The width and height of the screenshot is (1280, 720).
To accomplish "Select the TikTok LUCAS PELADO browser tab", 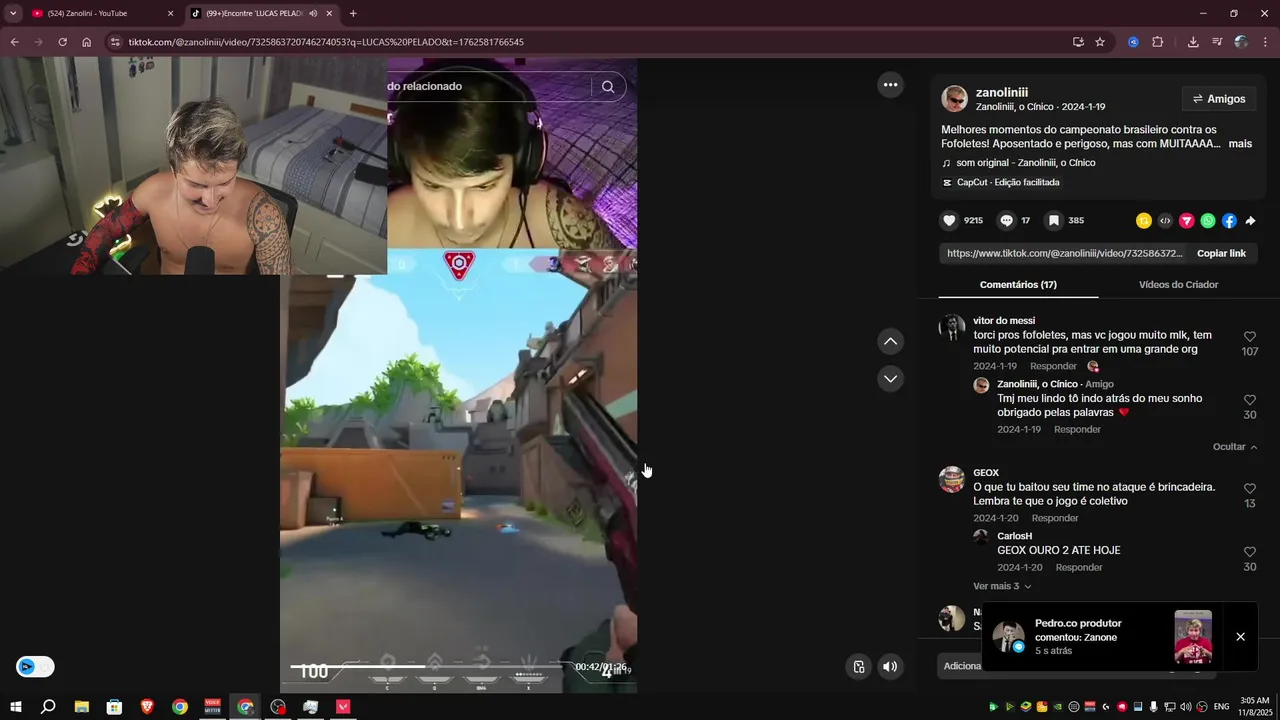I will pos(262,13).
